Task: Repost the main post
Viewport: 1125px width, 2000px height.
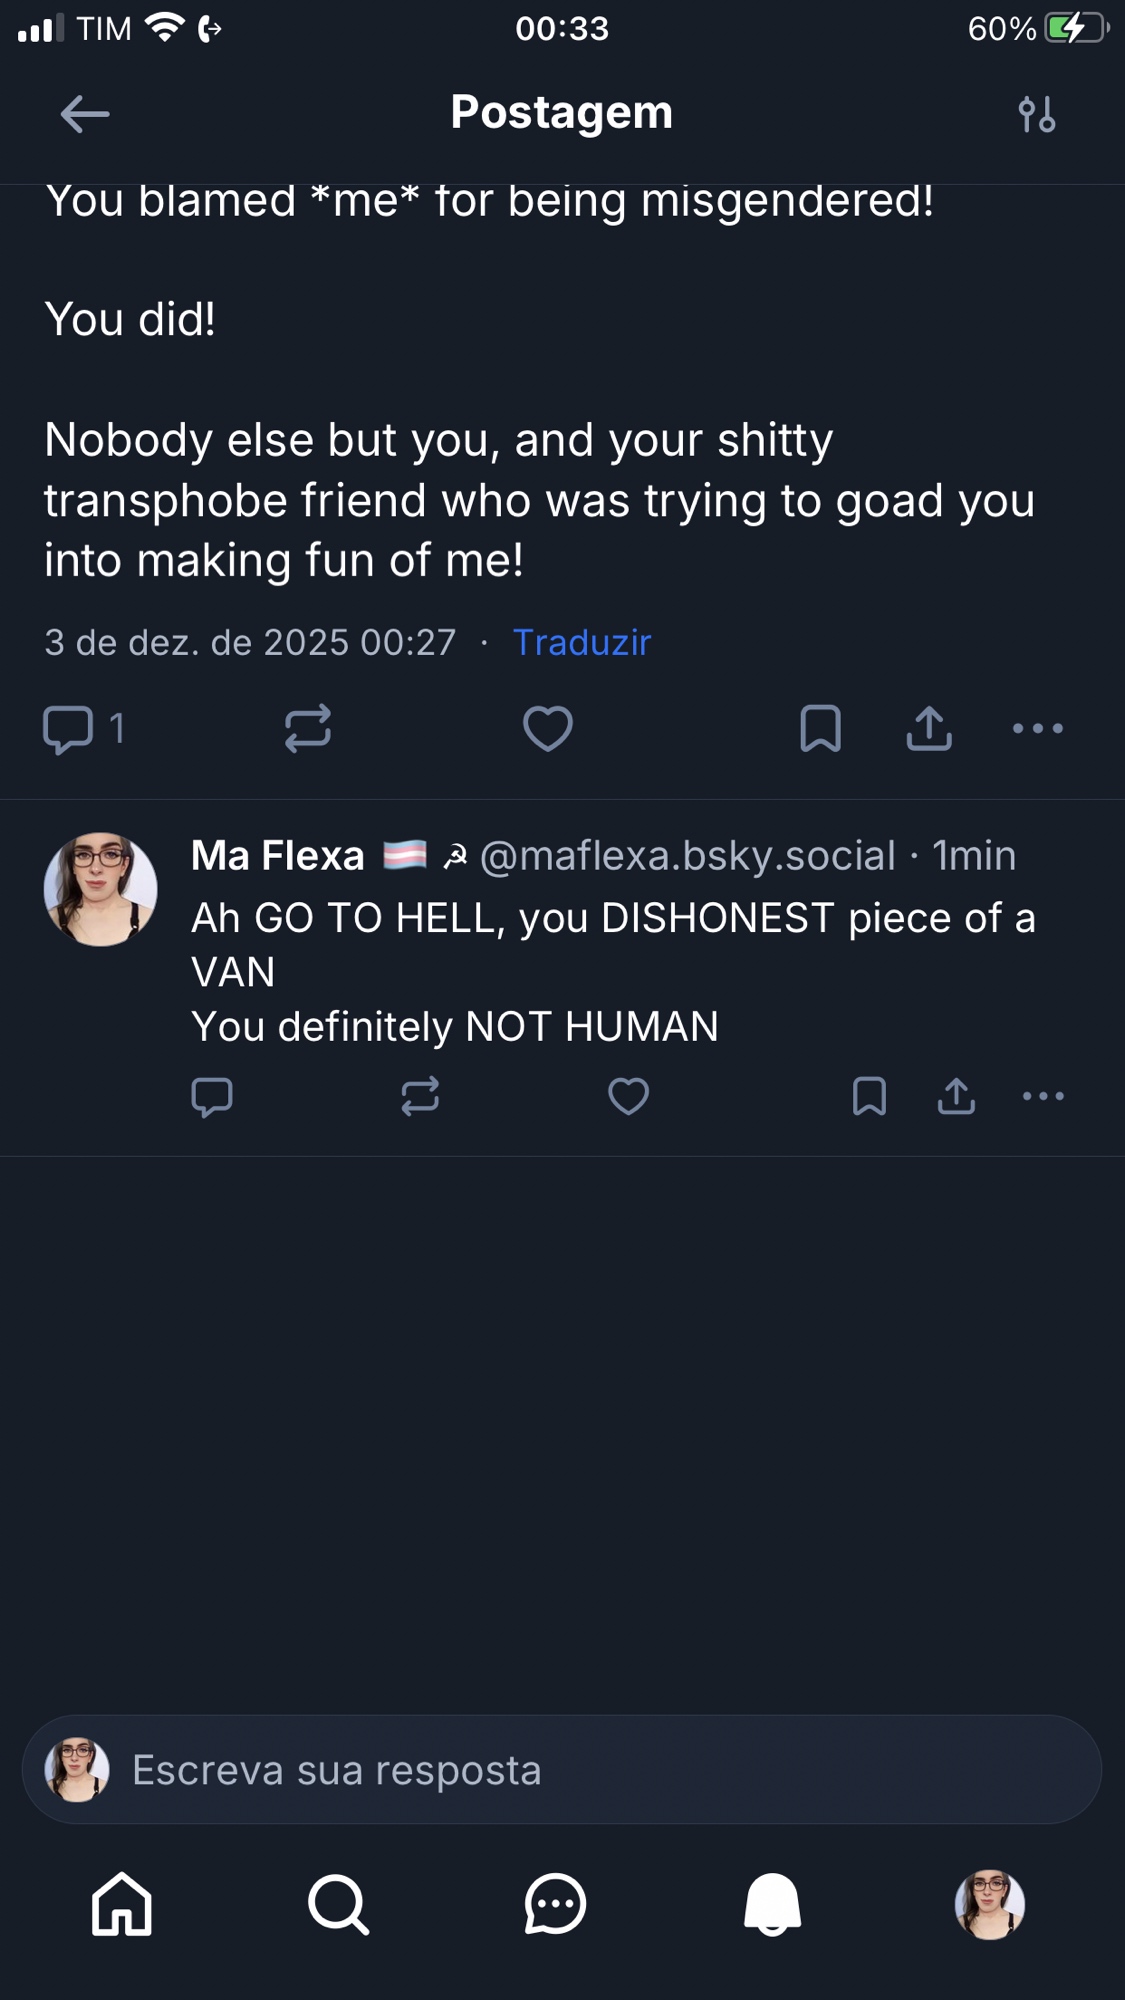Action: coord(308,728)
